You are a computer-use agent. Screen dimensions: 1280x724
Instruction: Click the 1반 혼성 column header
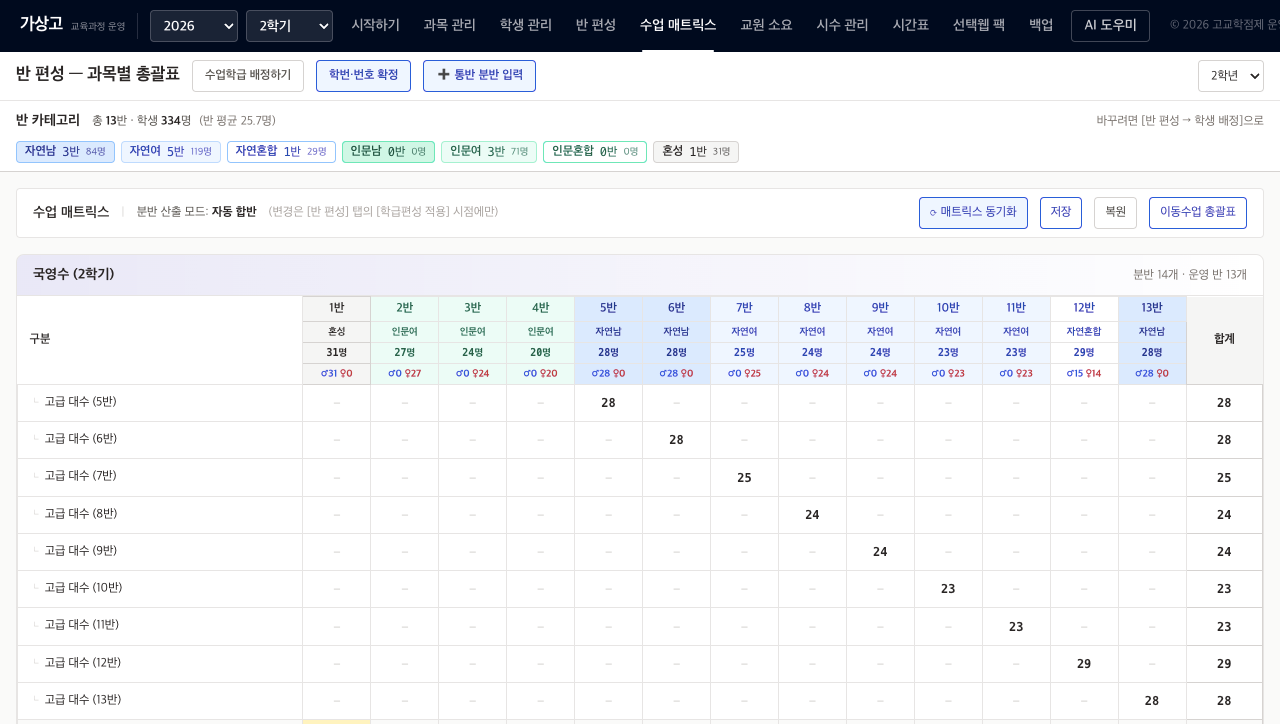pyautogui.click(x=336, y=340)
